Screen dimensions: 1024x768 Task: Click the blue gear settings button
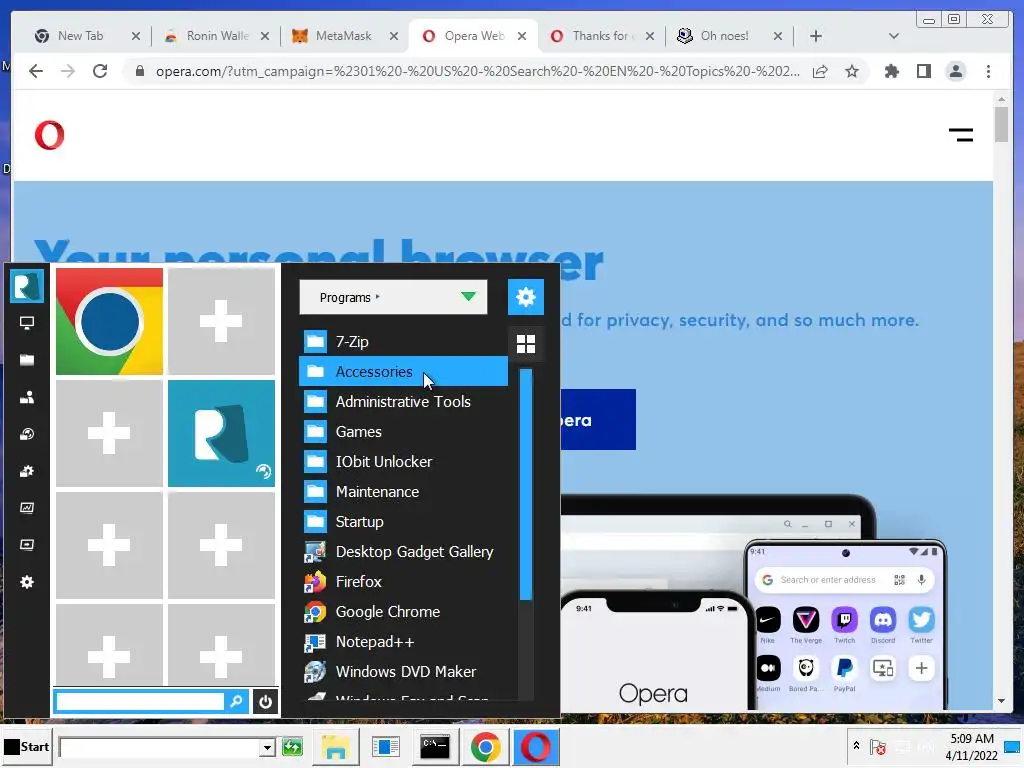click(x=526, y=297)
